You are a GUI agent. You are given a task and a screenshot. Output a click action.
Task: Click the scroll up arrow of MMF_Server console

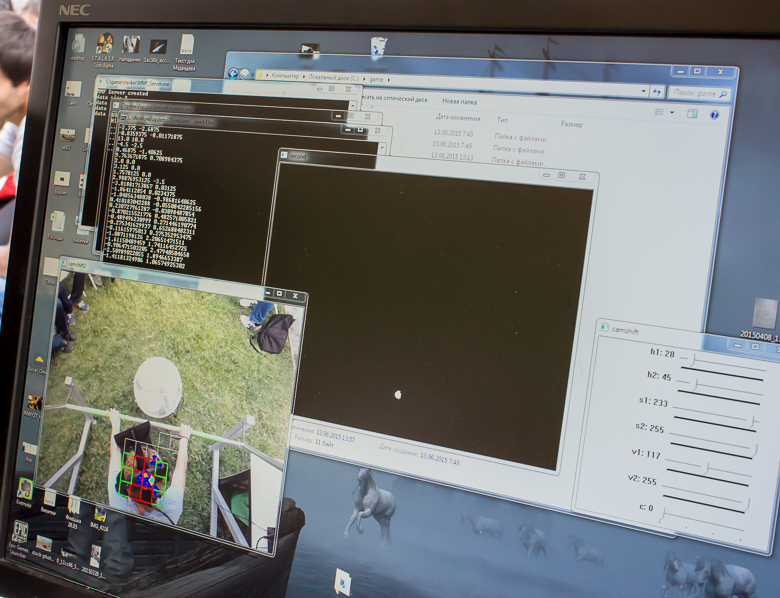353,105
